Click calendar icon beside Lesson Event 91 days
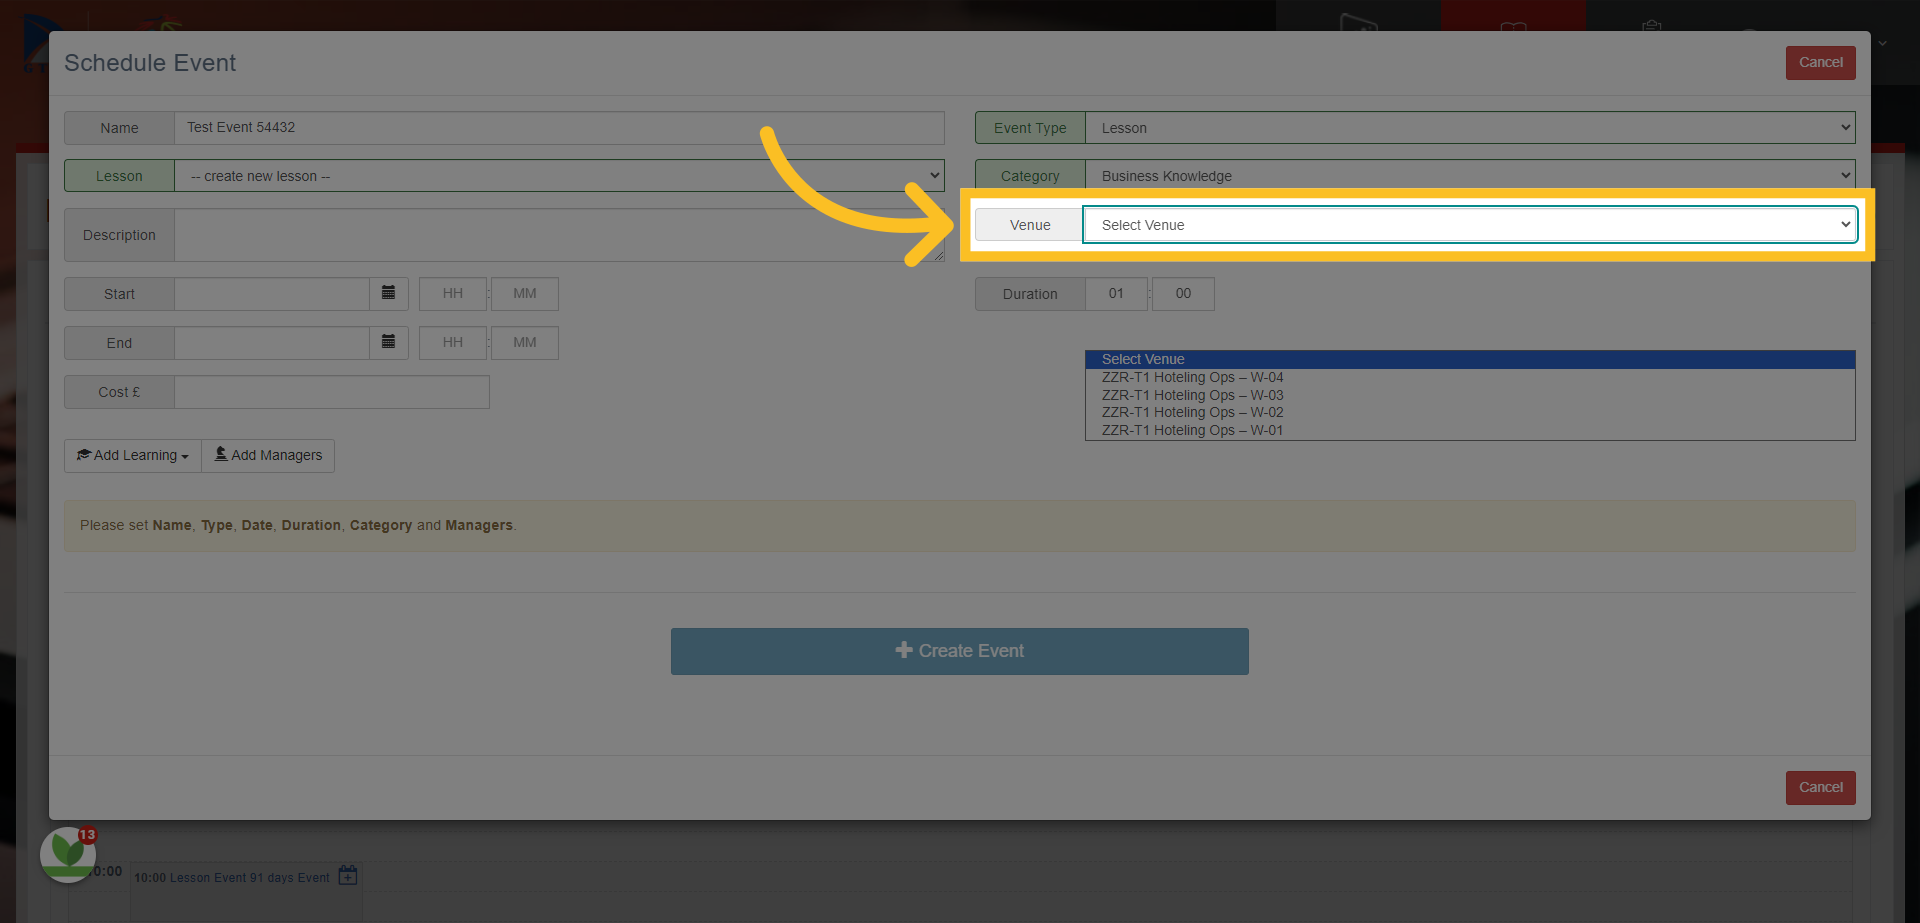This screenshot has width=1920, height=923. (x=348, y=875)
